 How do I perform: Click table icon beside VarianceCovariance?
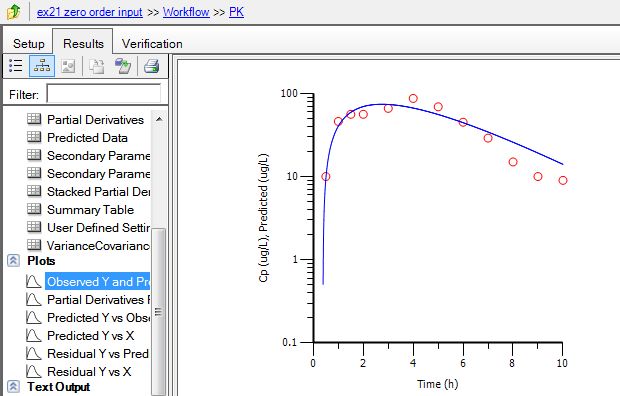pos(34,245)
